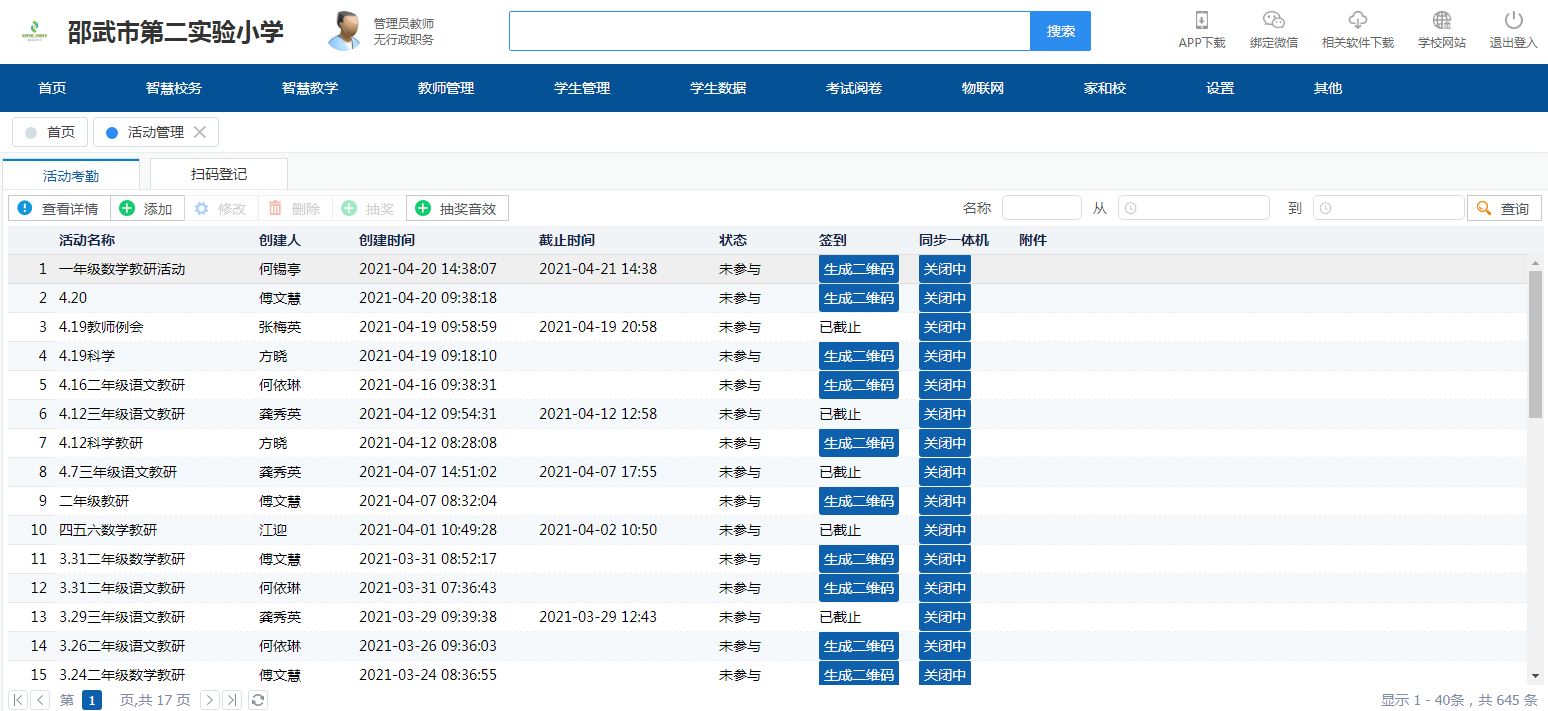Toggle 关闭中 sync for 3.31二年级数学教研
Image resolution: width=1548 pixels, height=711 pixels.
tap(945, 559)
